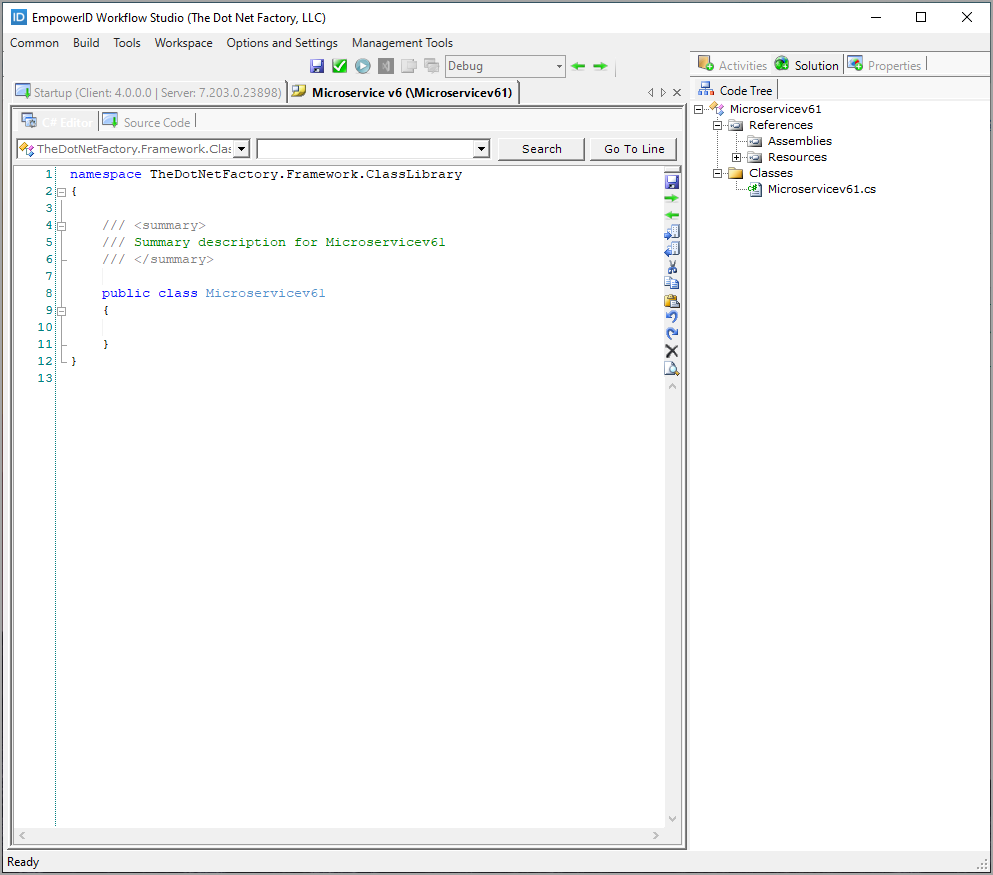Click the blue Undo arrow icon

[x=672, y=317]
